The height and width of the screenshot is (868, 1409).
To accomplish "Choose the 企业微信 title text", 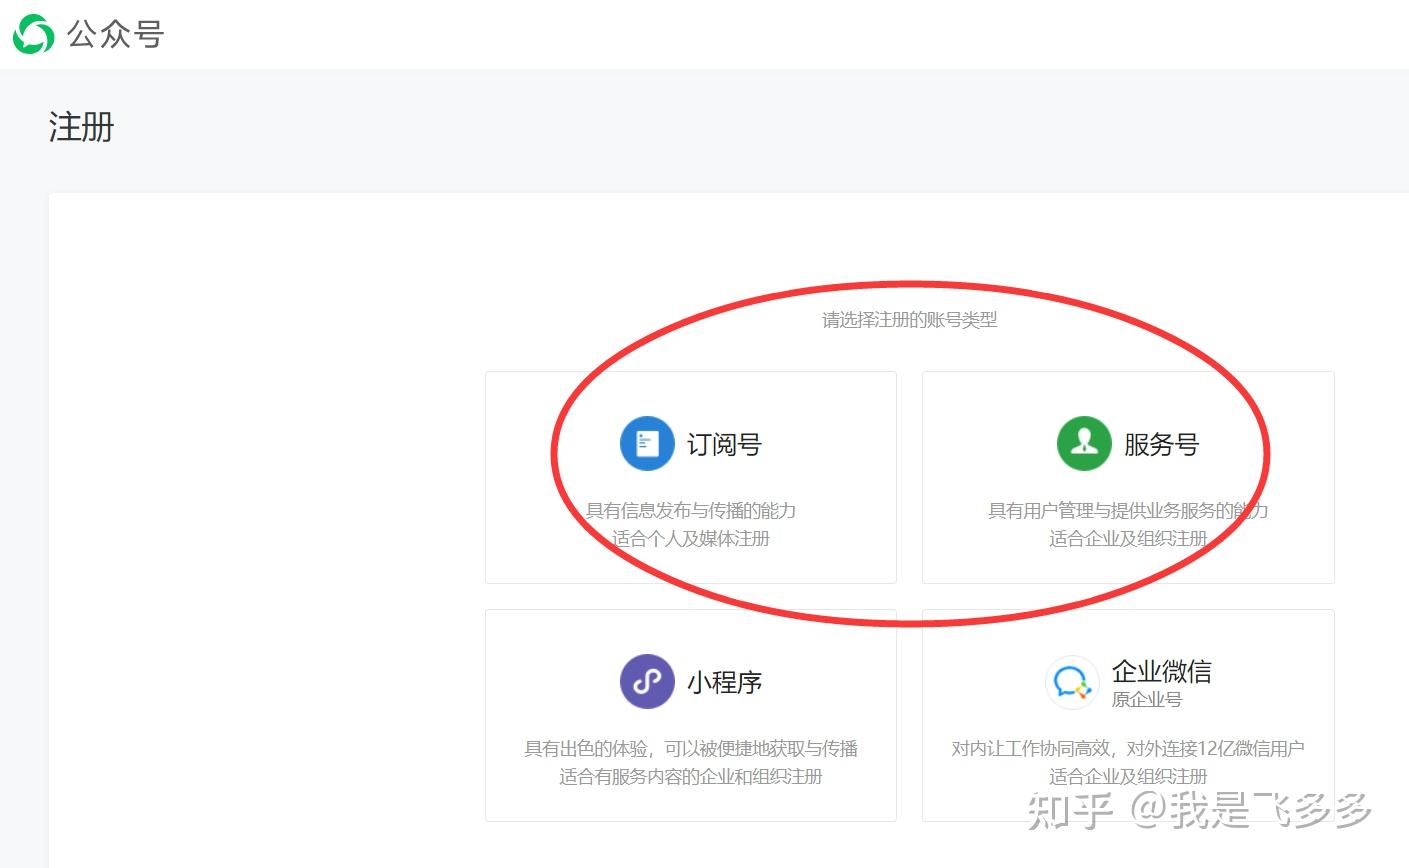I will coord(1162,671).
